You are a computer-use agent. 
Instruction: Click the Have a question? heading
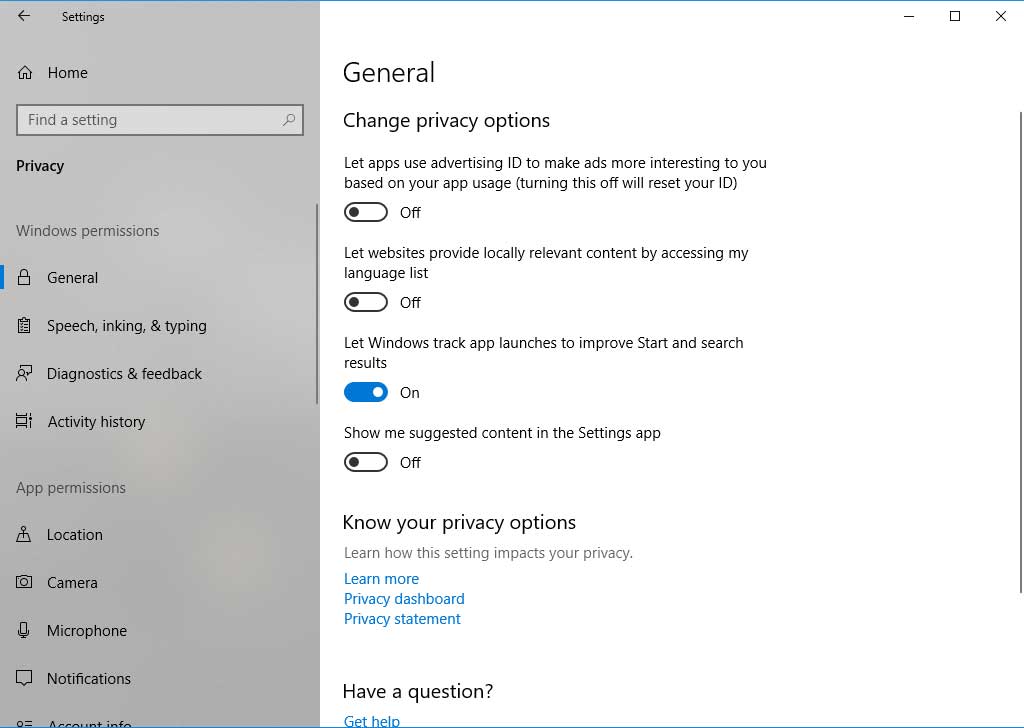point(418,691)
